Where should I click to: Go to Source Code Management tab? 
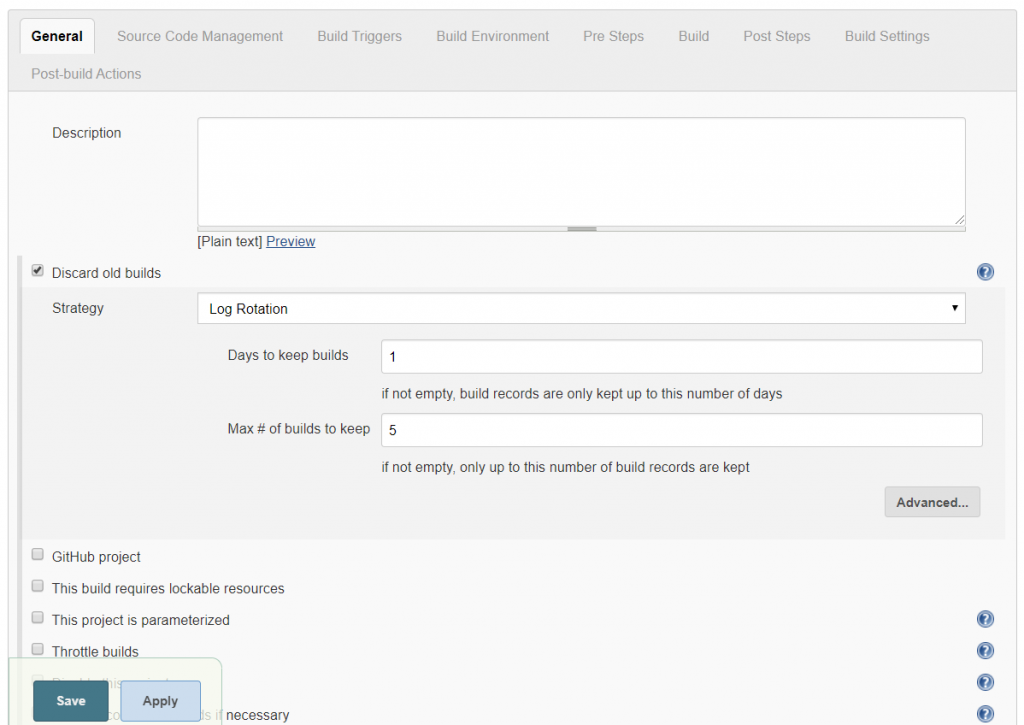click(200, 37)
